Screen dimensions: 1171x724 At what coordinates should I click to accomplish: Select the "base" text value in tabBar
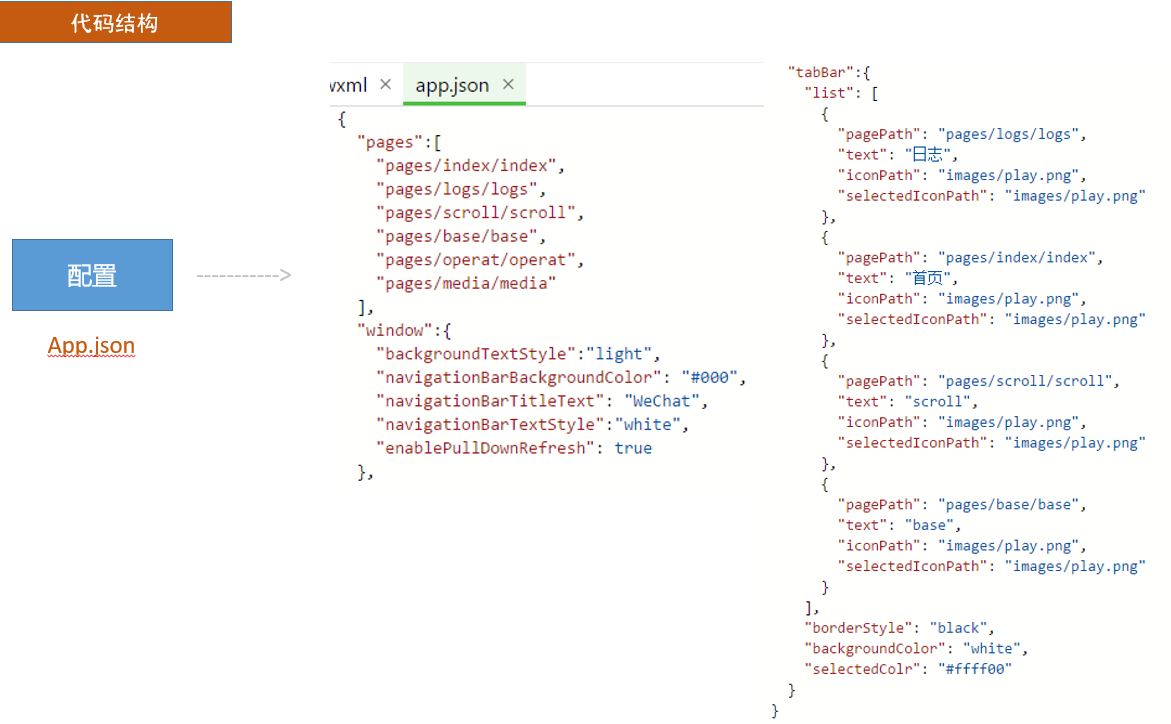[x=930, y=525]
